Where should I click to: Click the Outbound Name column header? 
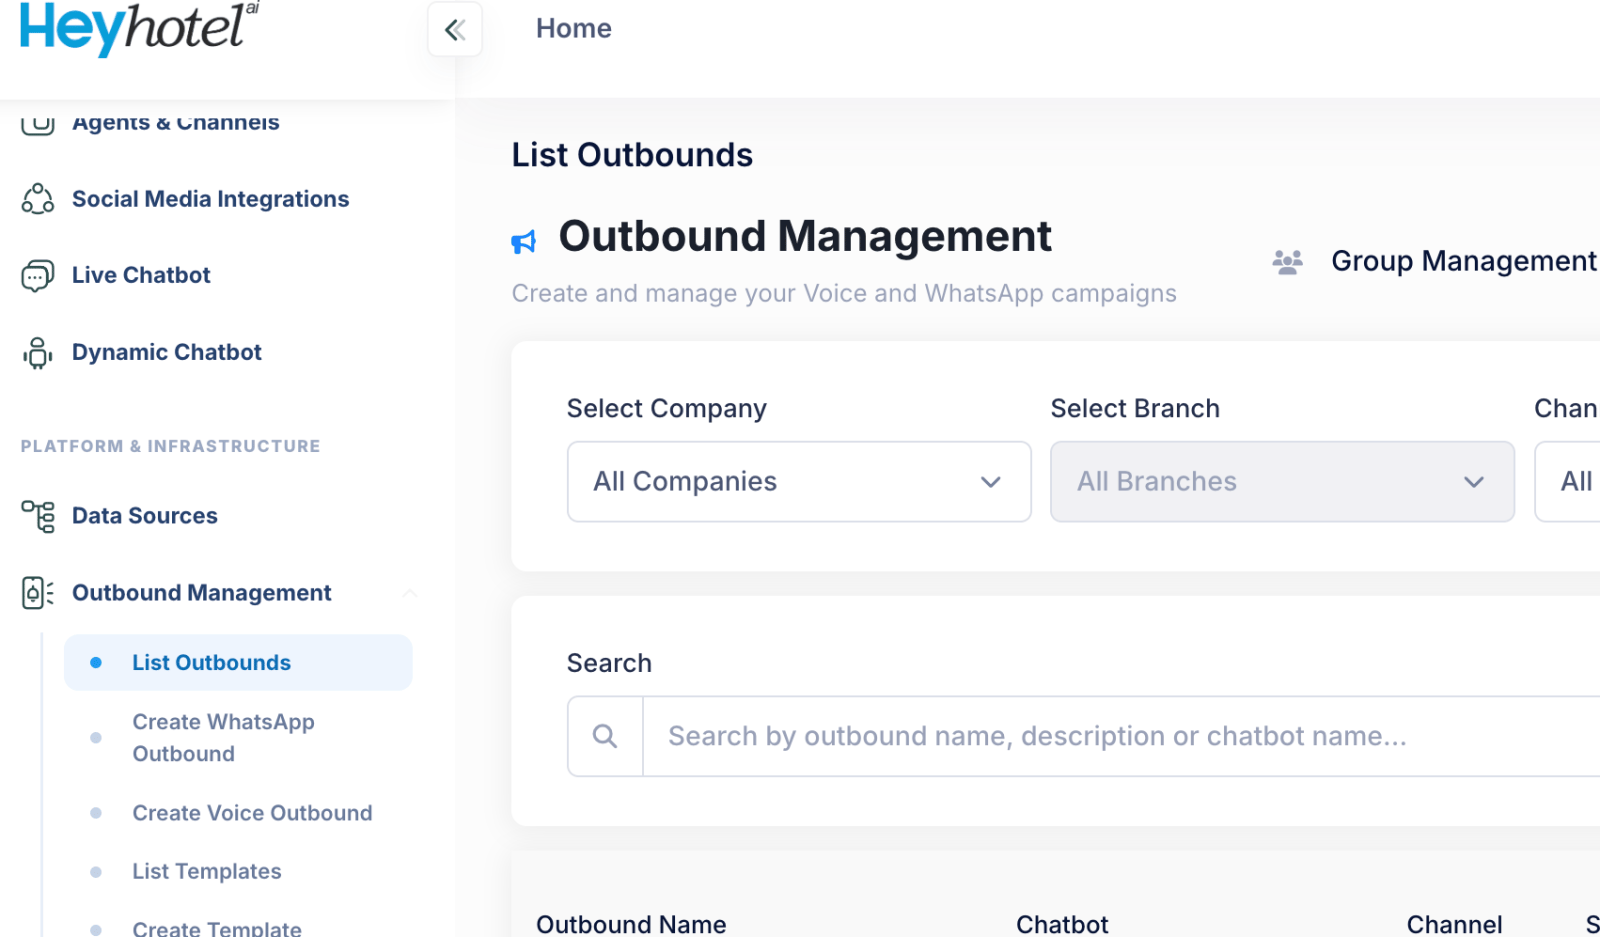click(631, 924)
